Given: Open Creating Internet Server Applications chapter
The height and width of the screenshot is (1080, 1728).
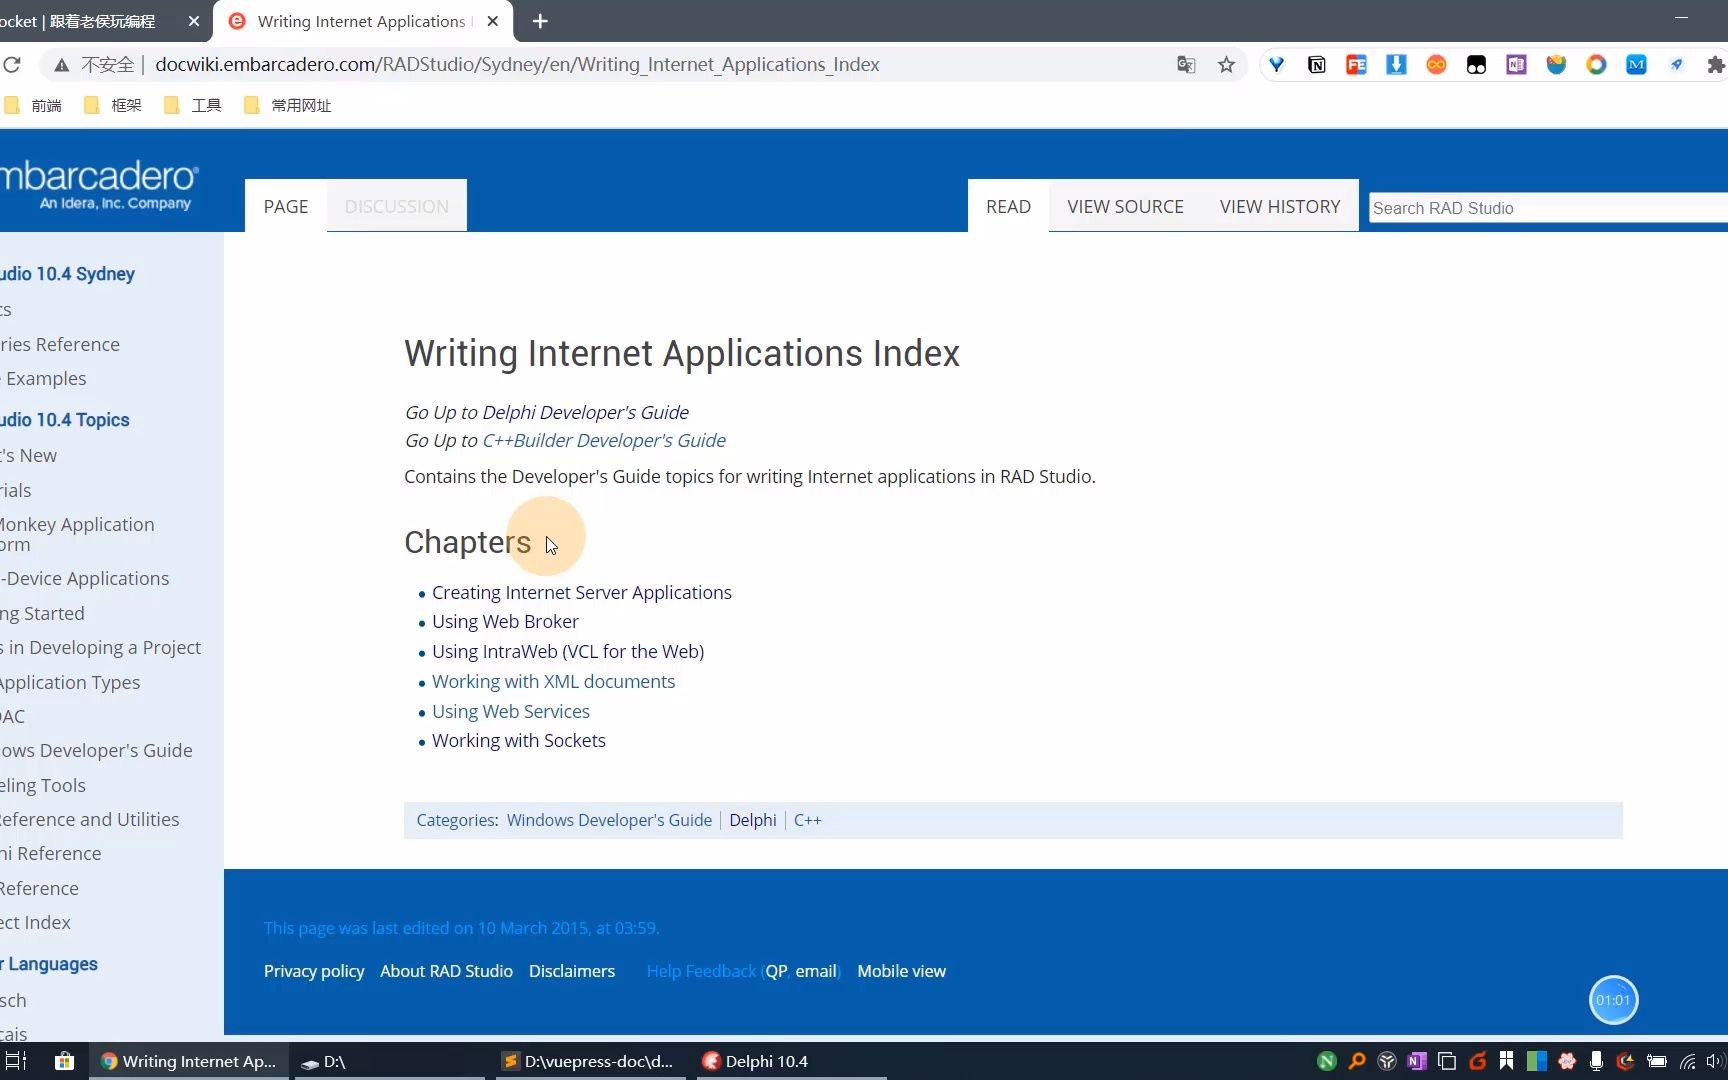Looking at the screenshot, I should [582, 592].
